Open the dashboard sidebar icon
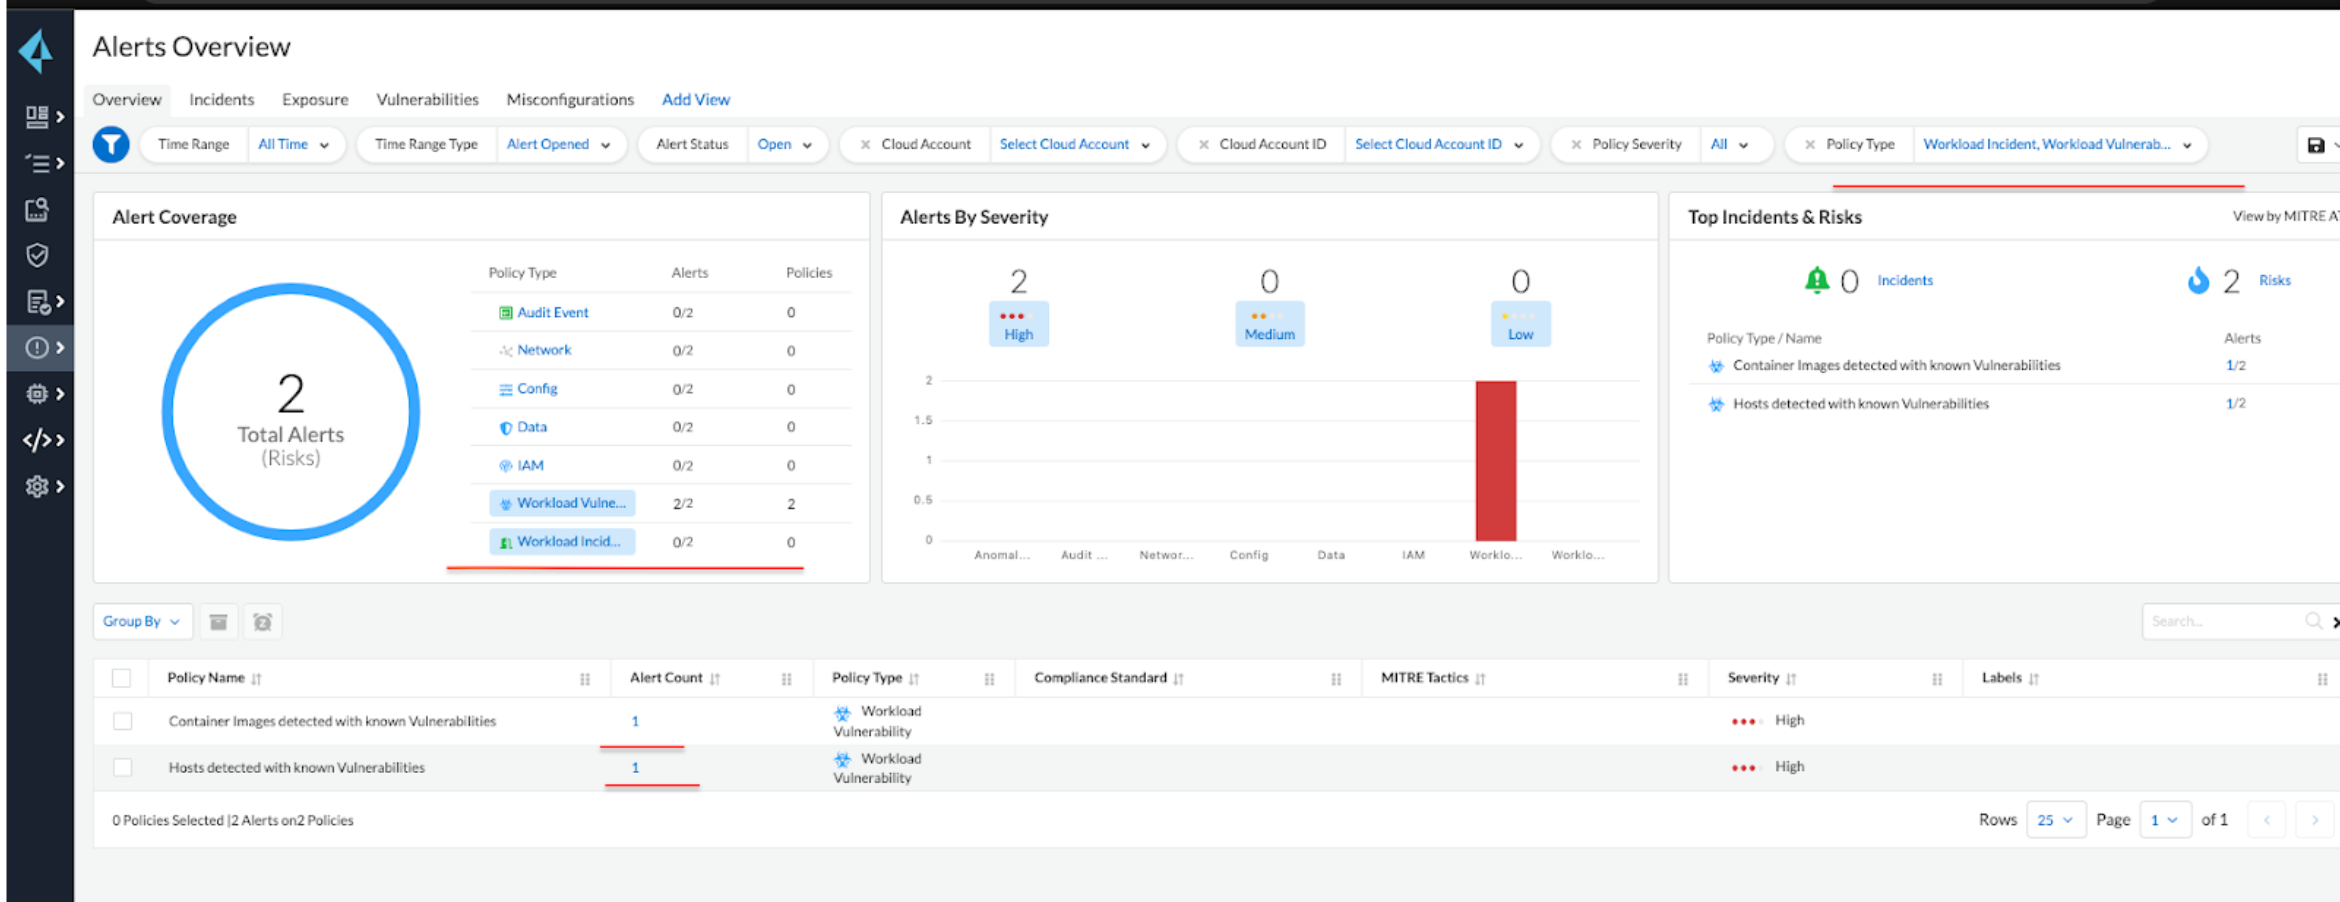The image size is (2340, 902). pos(38,117)
